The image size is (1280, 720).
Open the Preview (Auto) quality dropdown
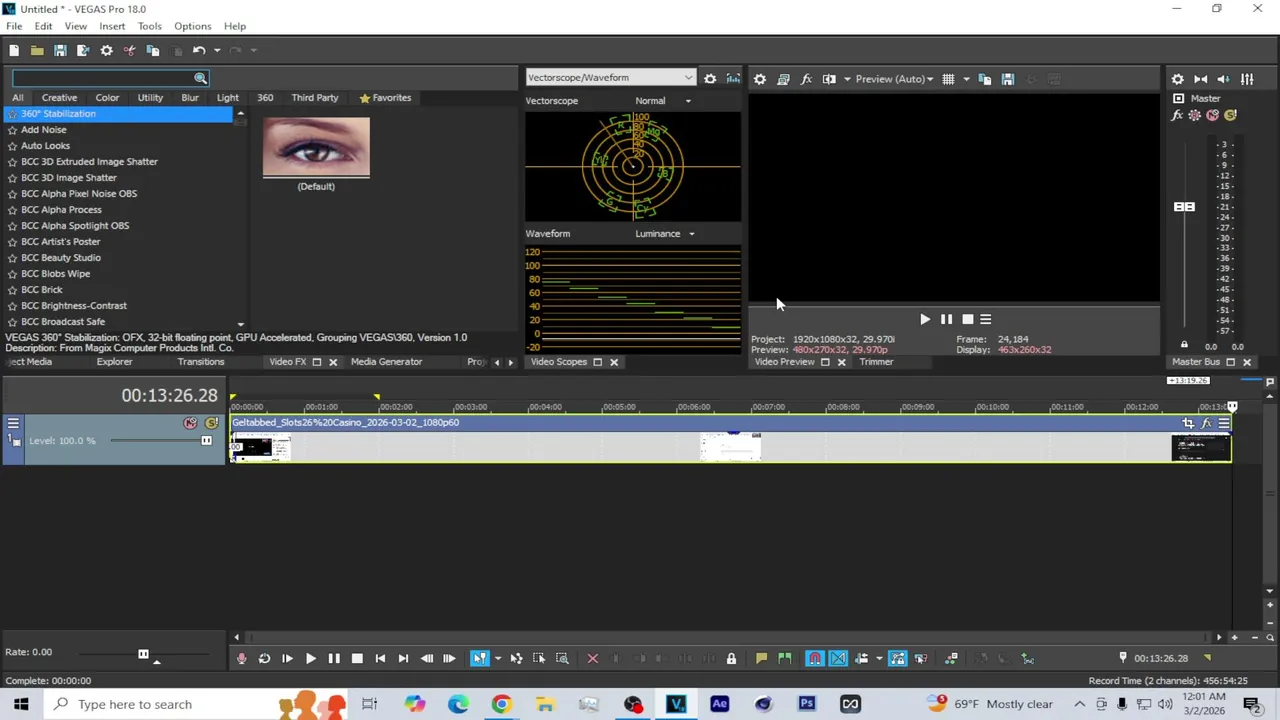pyautogui.click(x=894, y=79)
